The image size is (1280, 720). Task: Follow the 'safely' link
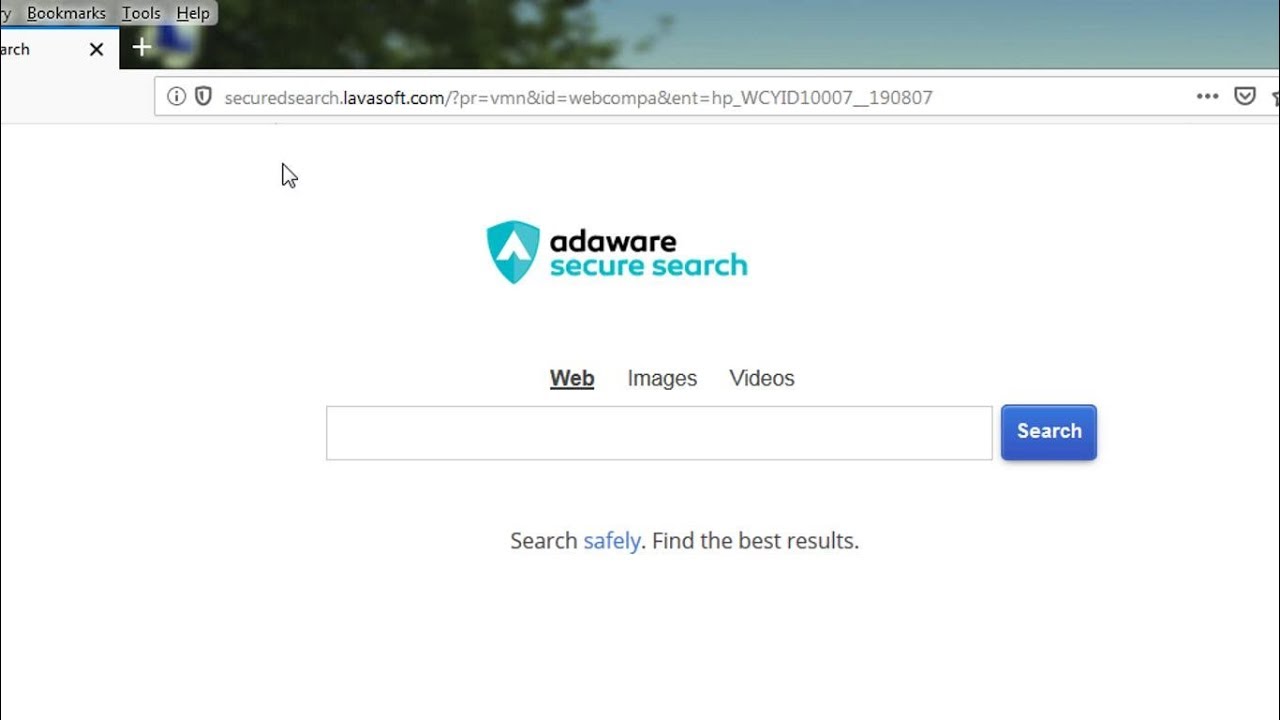coord(612,541)
